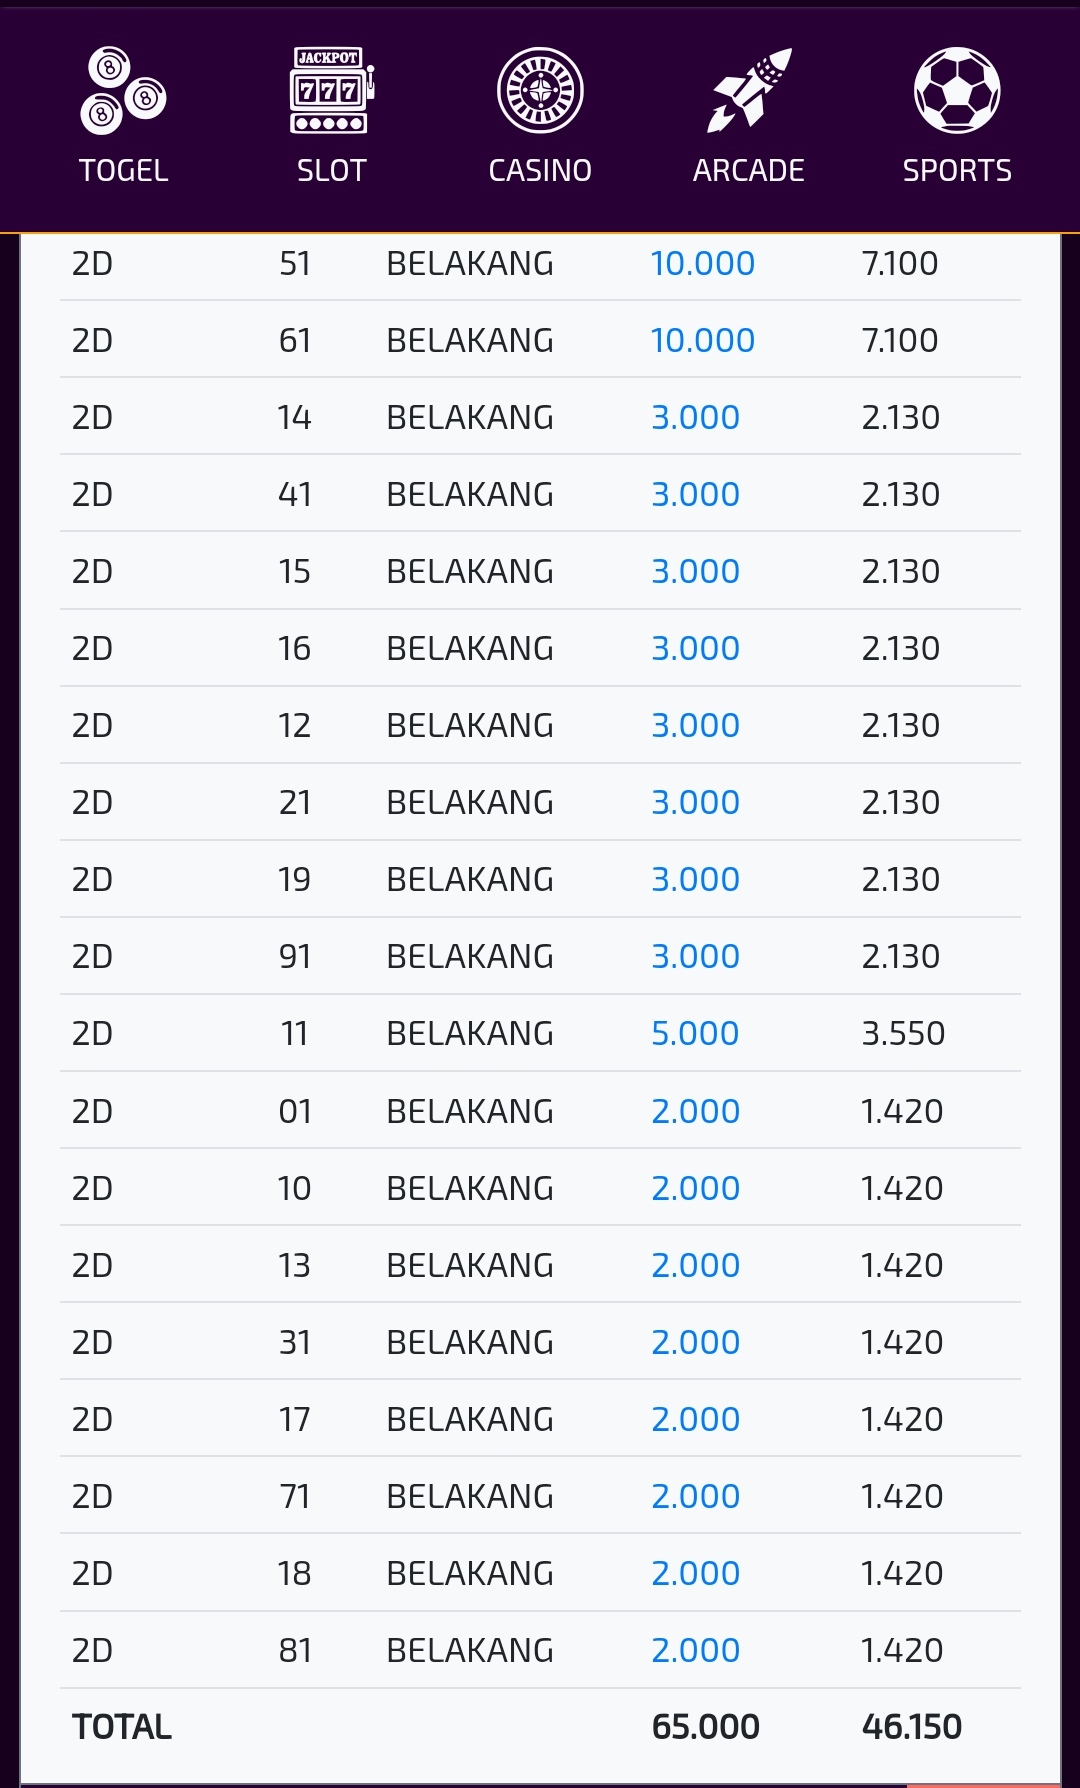Tap the Togel lottery balls icon

coord(123,91)
